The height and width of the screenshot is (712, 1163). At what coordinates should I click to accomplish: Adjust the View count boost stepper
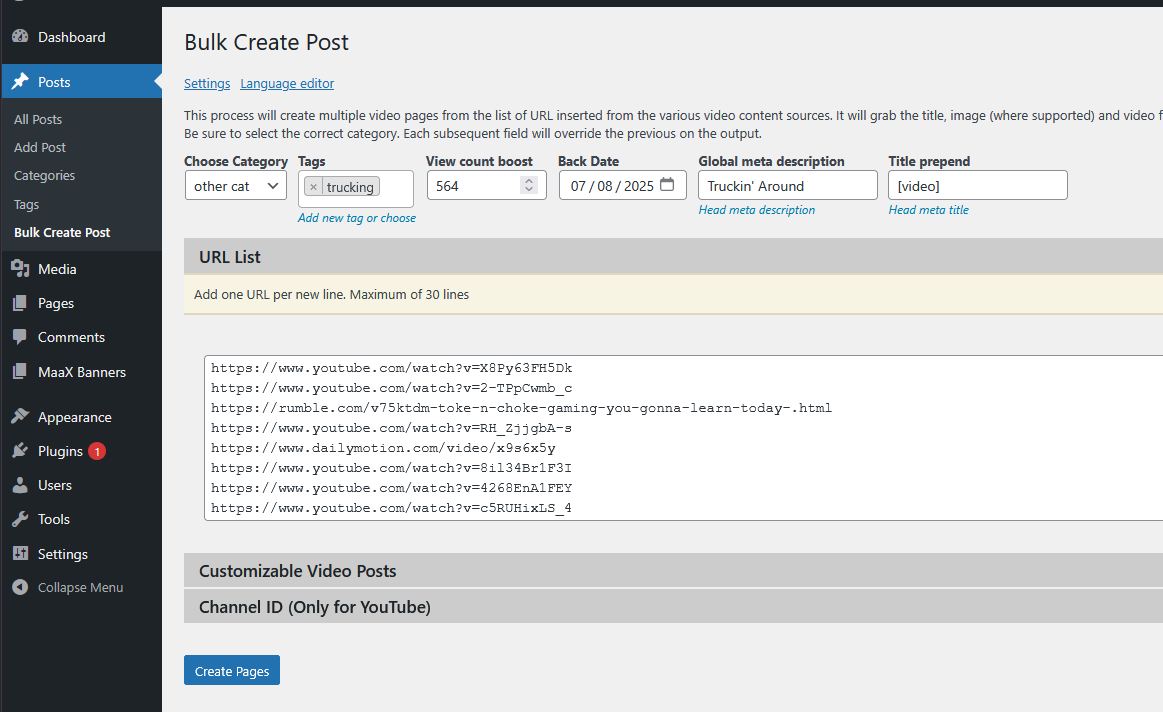529,185
